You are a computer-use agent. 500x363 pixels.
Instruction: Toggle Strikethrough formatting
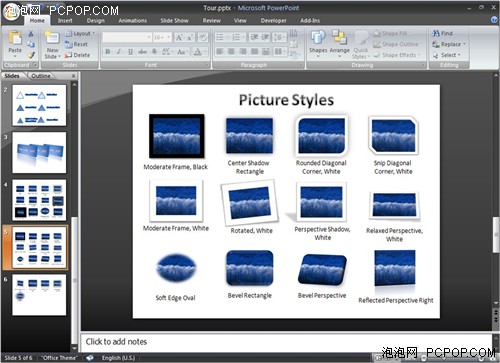pos(142,52)
